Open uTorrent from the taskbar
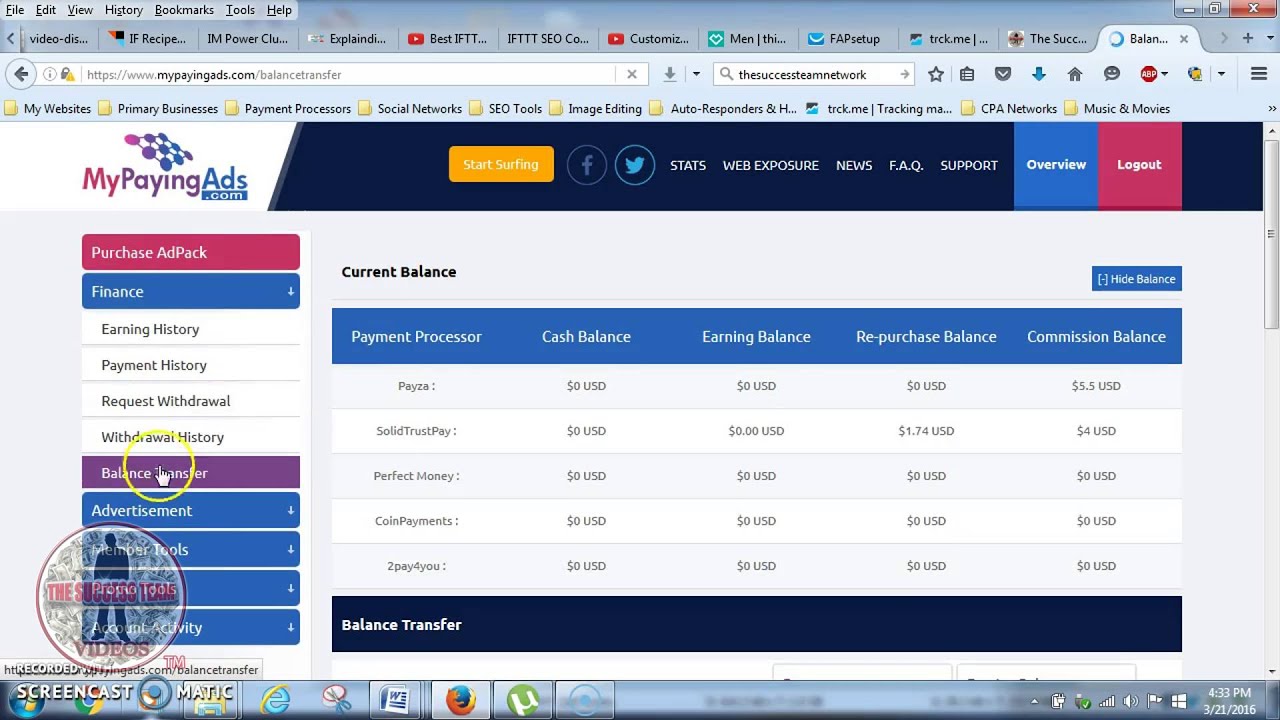1280x720 pixels. pos(523,700)
